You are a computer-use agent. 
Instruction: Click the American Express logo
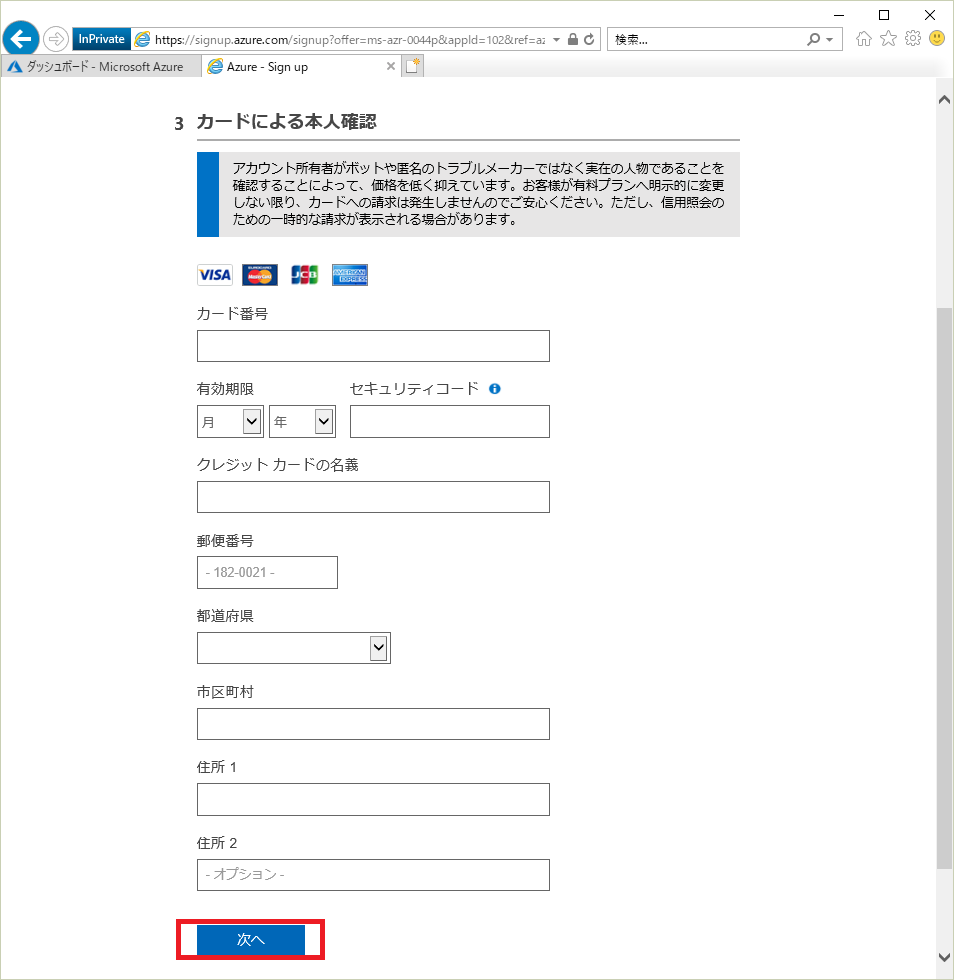(x=349, y=275)
